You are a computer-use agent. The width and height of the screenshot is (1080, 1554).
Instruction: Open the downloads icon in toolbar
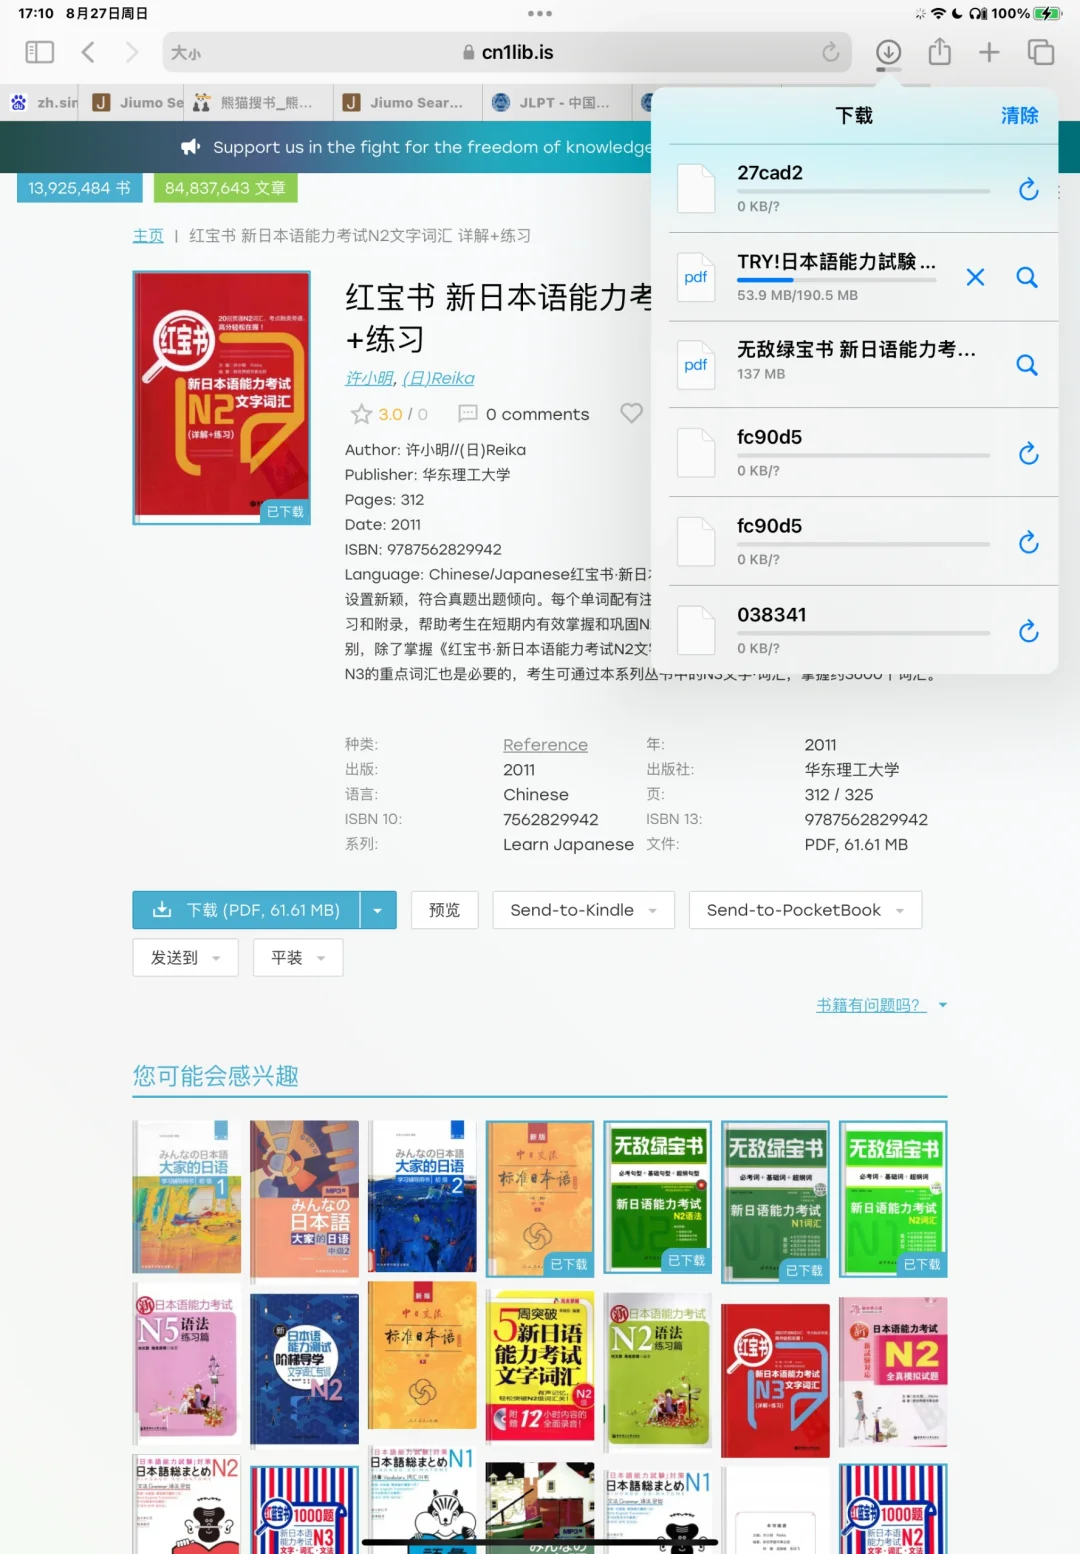click(x=888, y=52)
